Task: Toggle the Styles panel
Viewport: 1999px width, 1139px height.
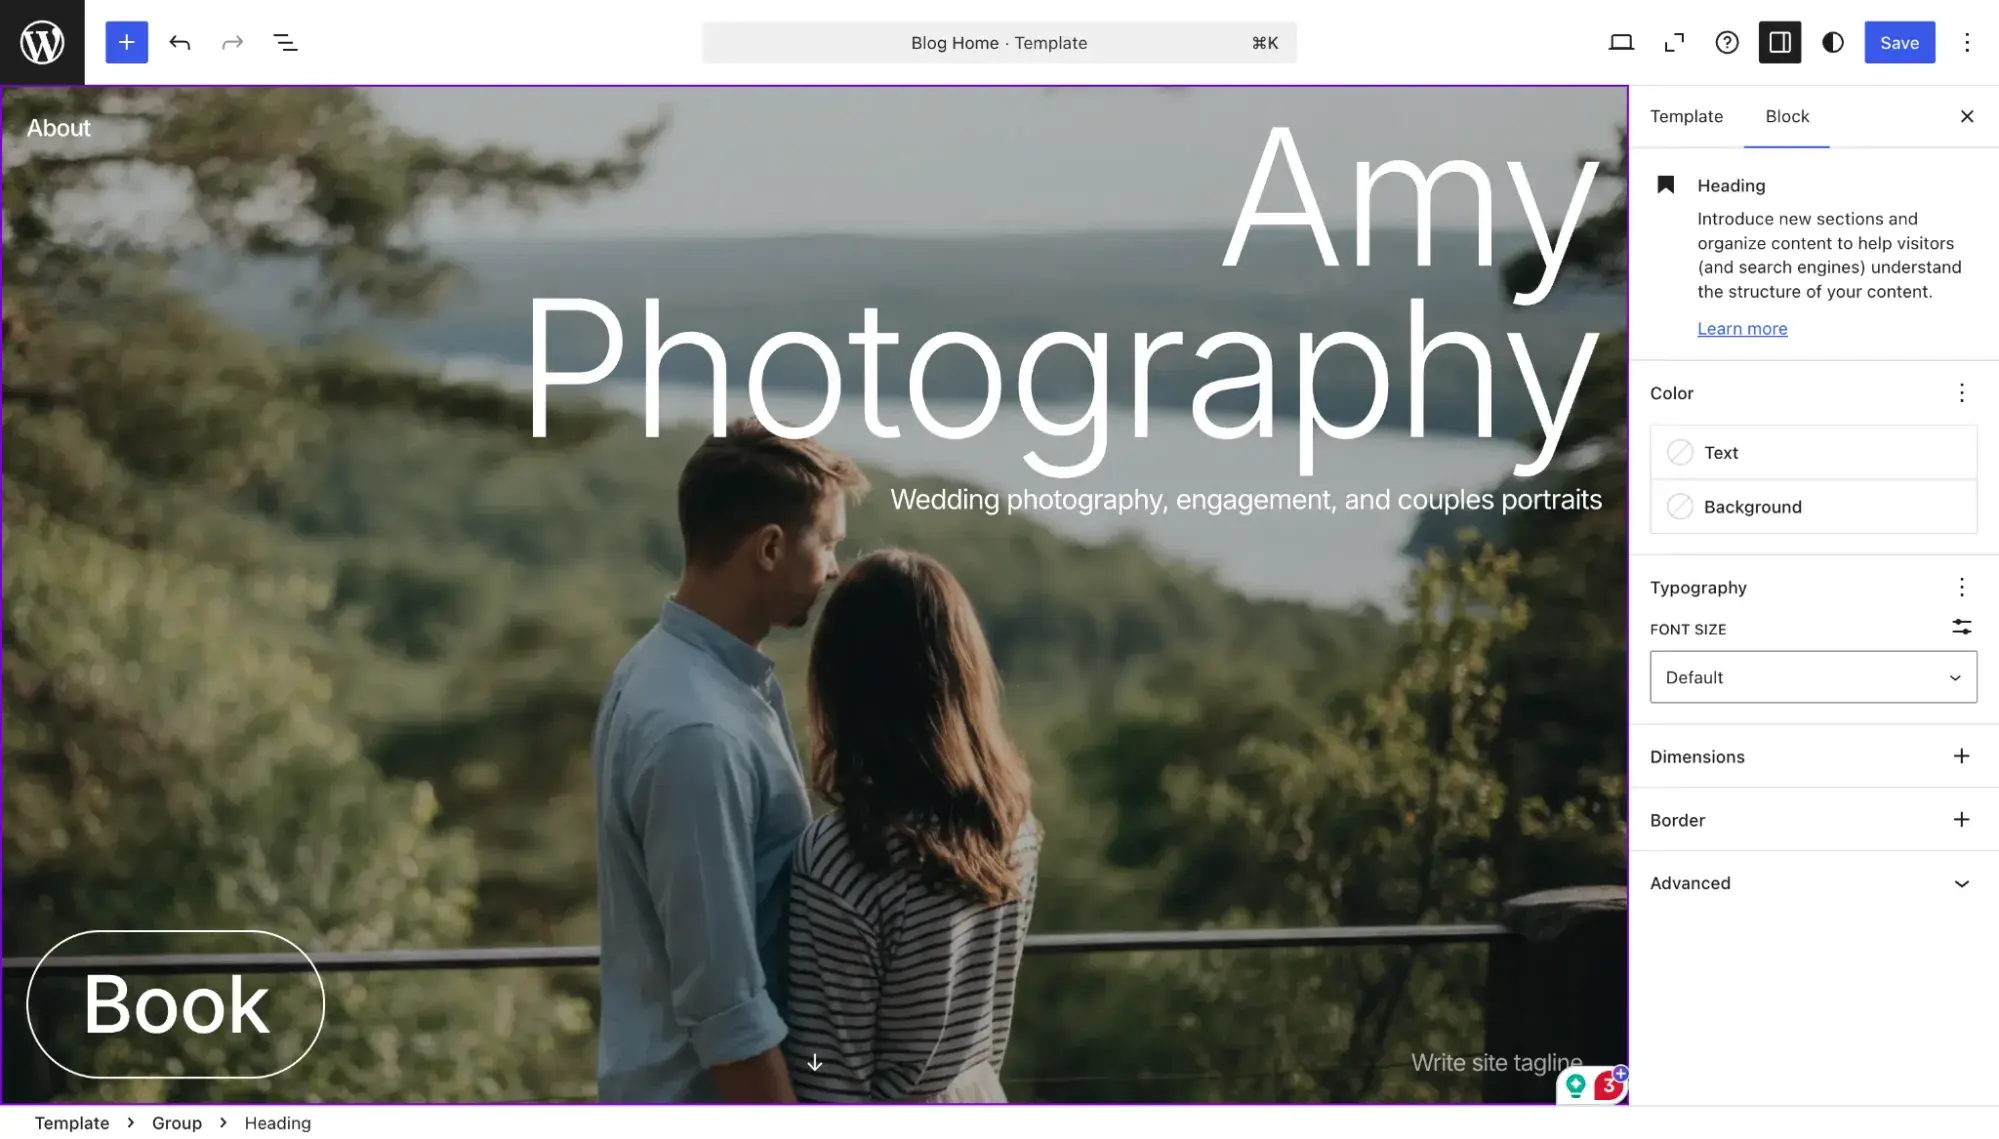Action: pos(1833,42)
